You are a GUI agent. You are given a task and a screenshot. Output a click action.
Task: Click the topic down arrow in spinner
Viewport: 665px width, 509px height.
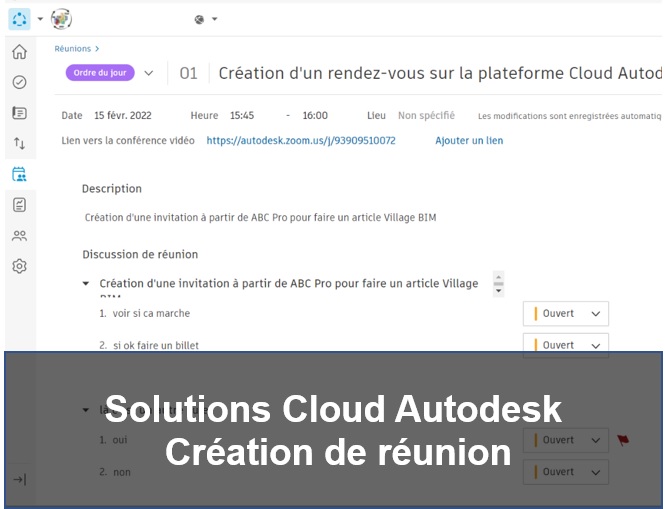pyautogui.click(x=499, y=291)
